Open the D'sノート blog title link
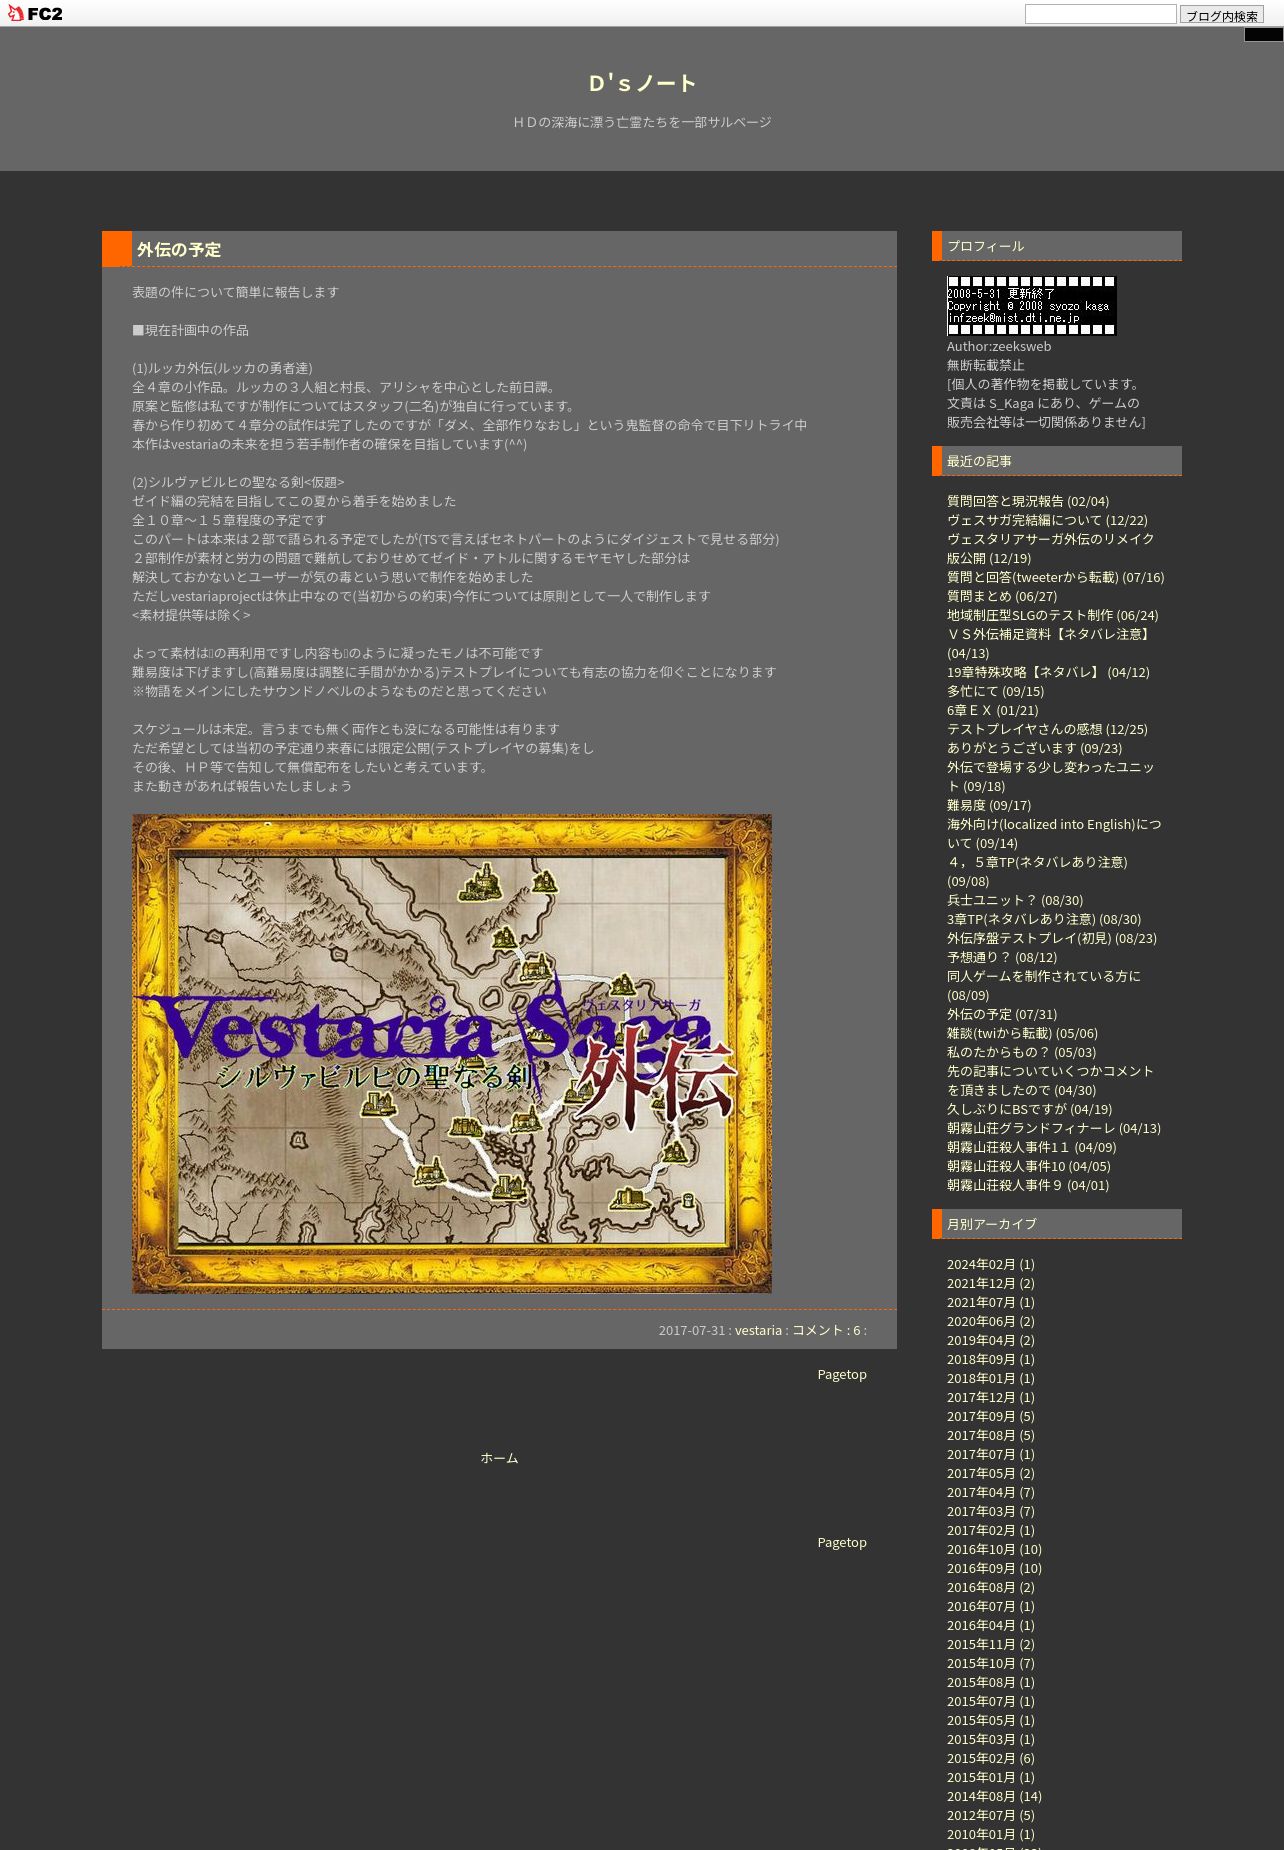The image size is (1284, 1850). 642,83
